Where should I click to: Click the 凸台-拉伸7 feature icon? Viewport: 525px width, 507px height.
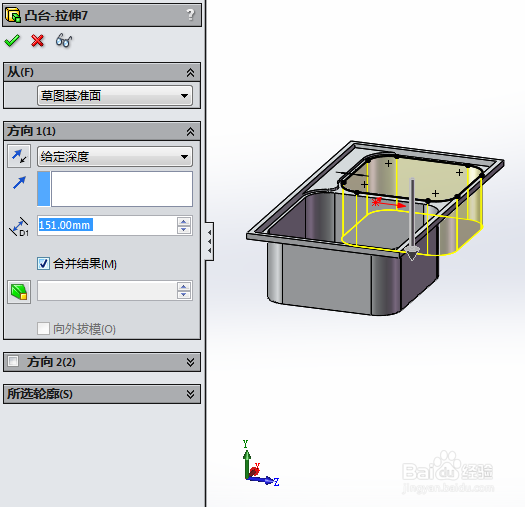tap(13, 15)
